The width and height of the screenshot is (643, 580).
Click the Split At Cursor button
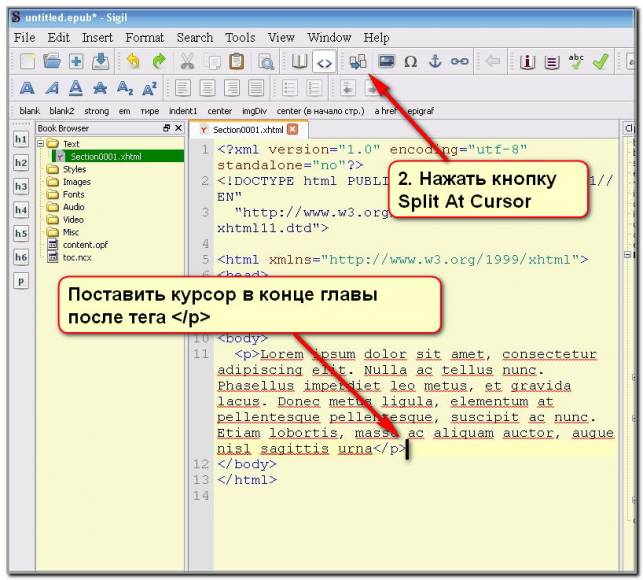click(358, 62)
